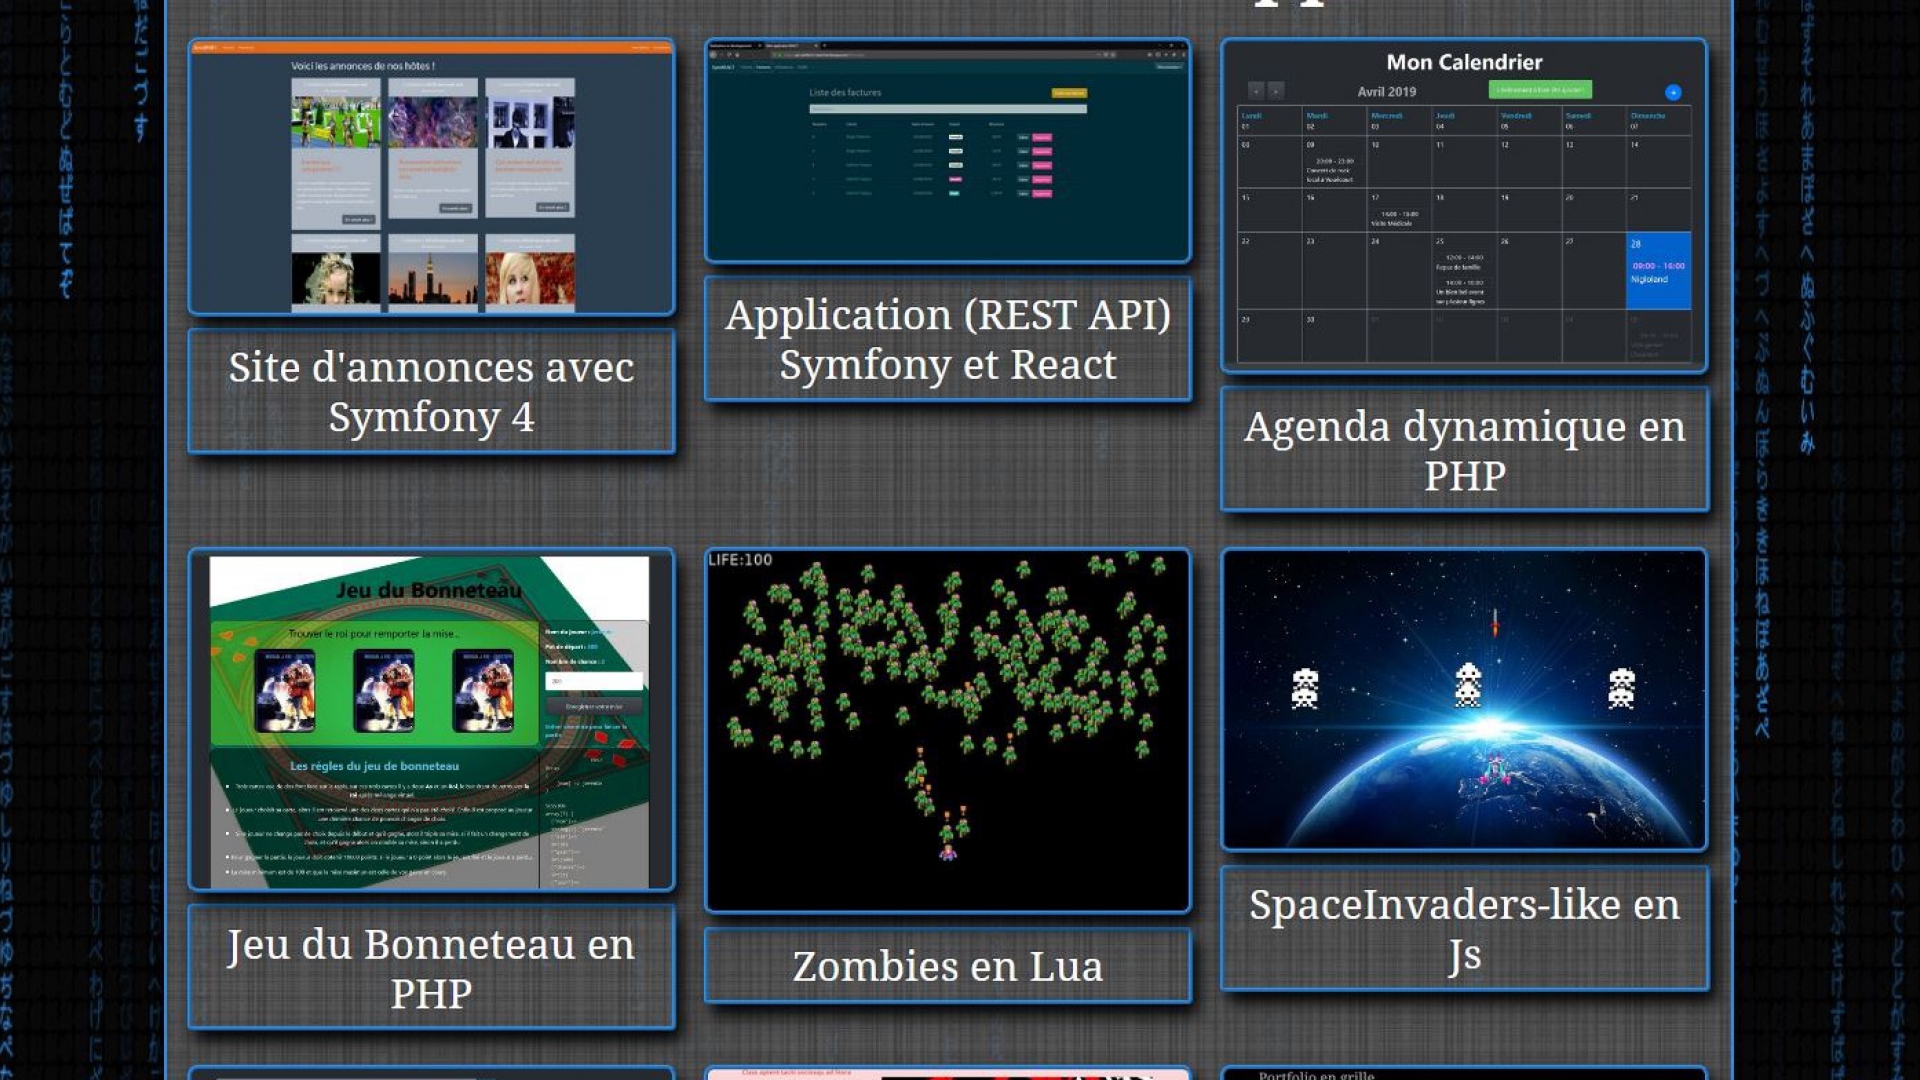Screen dimensions: 1920x1080
Task: Click the search field above 'Liste des factures'
Action: (947, 109)
